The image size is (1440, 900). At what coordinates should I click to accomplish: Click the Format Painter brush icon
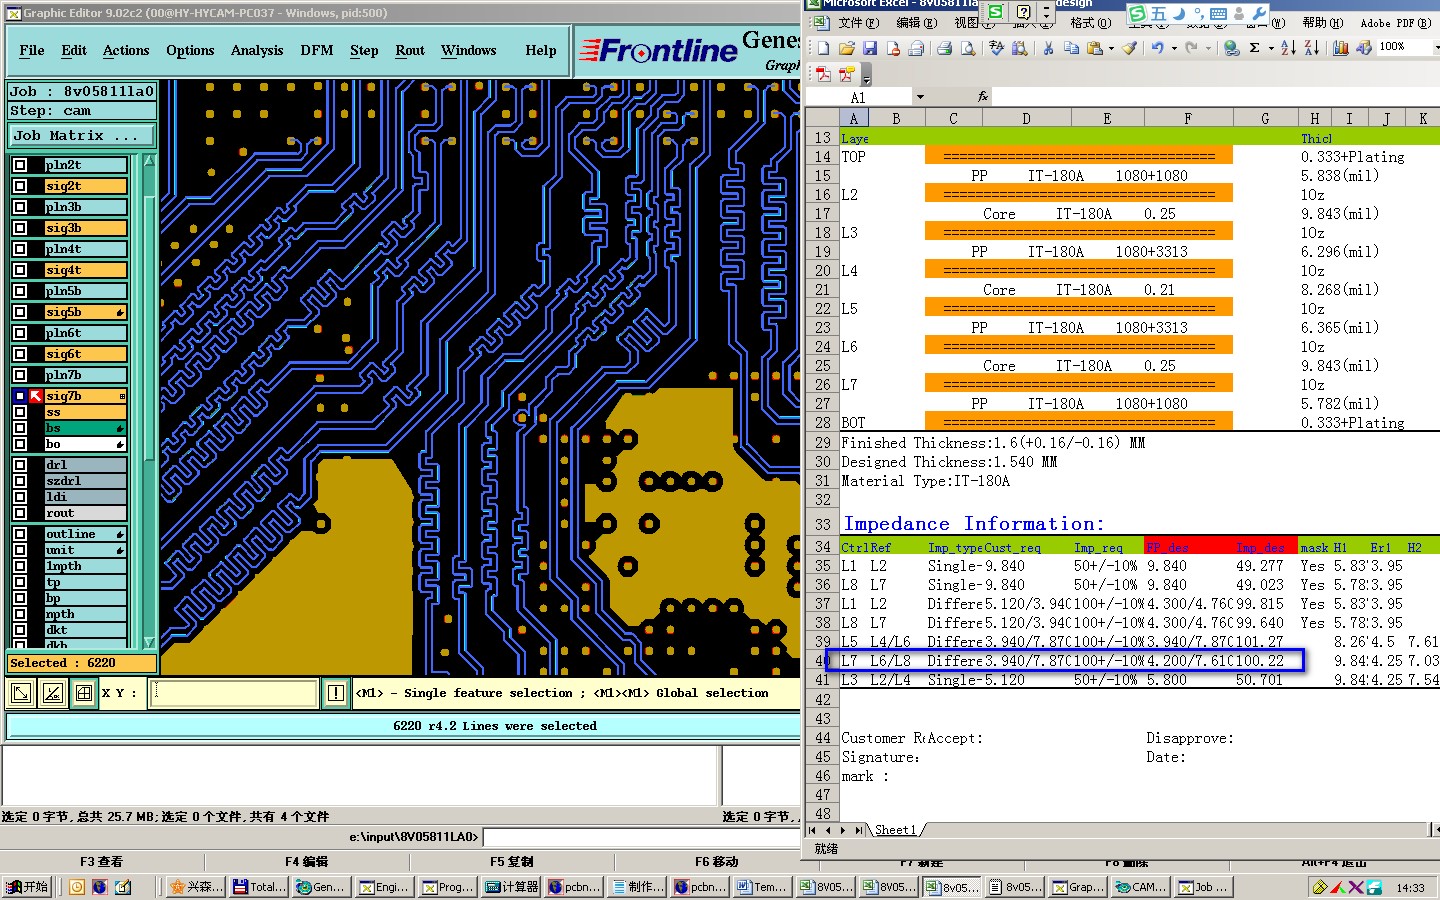tap(1129, 48)
